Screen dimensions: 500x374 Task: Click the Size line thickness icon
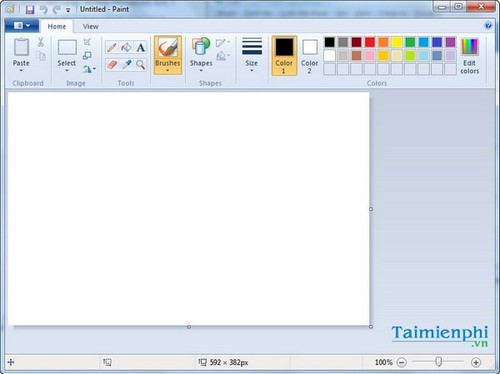pos(252,46)
